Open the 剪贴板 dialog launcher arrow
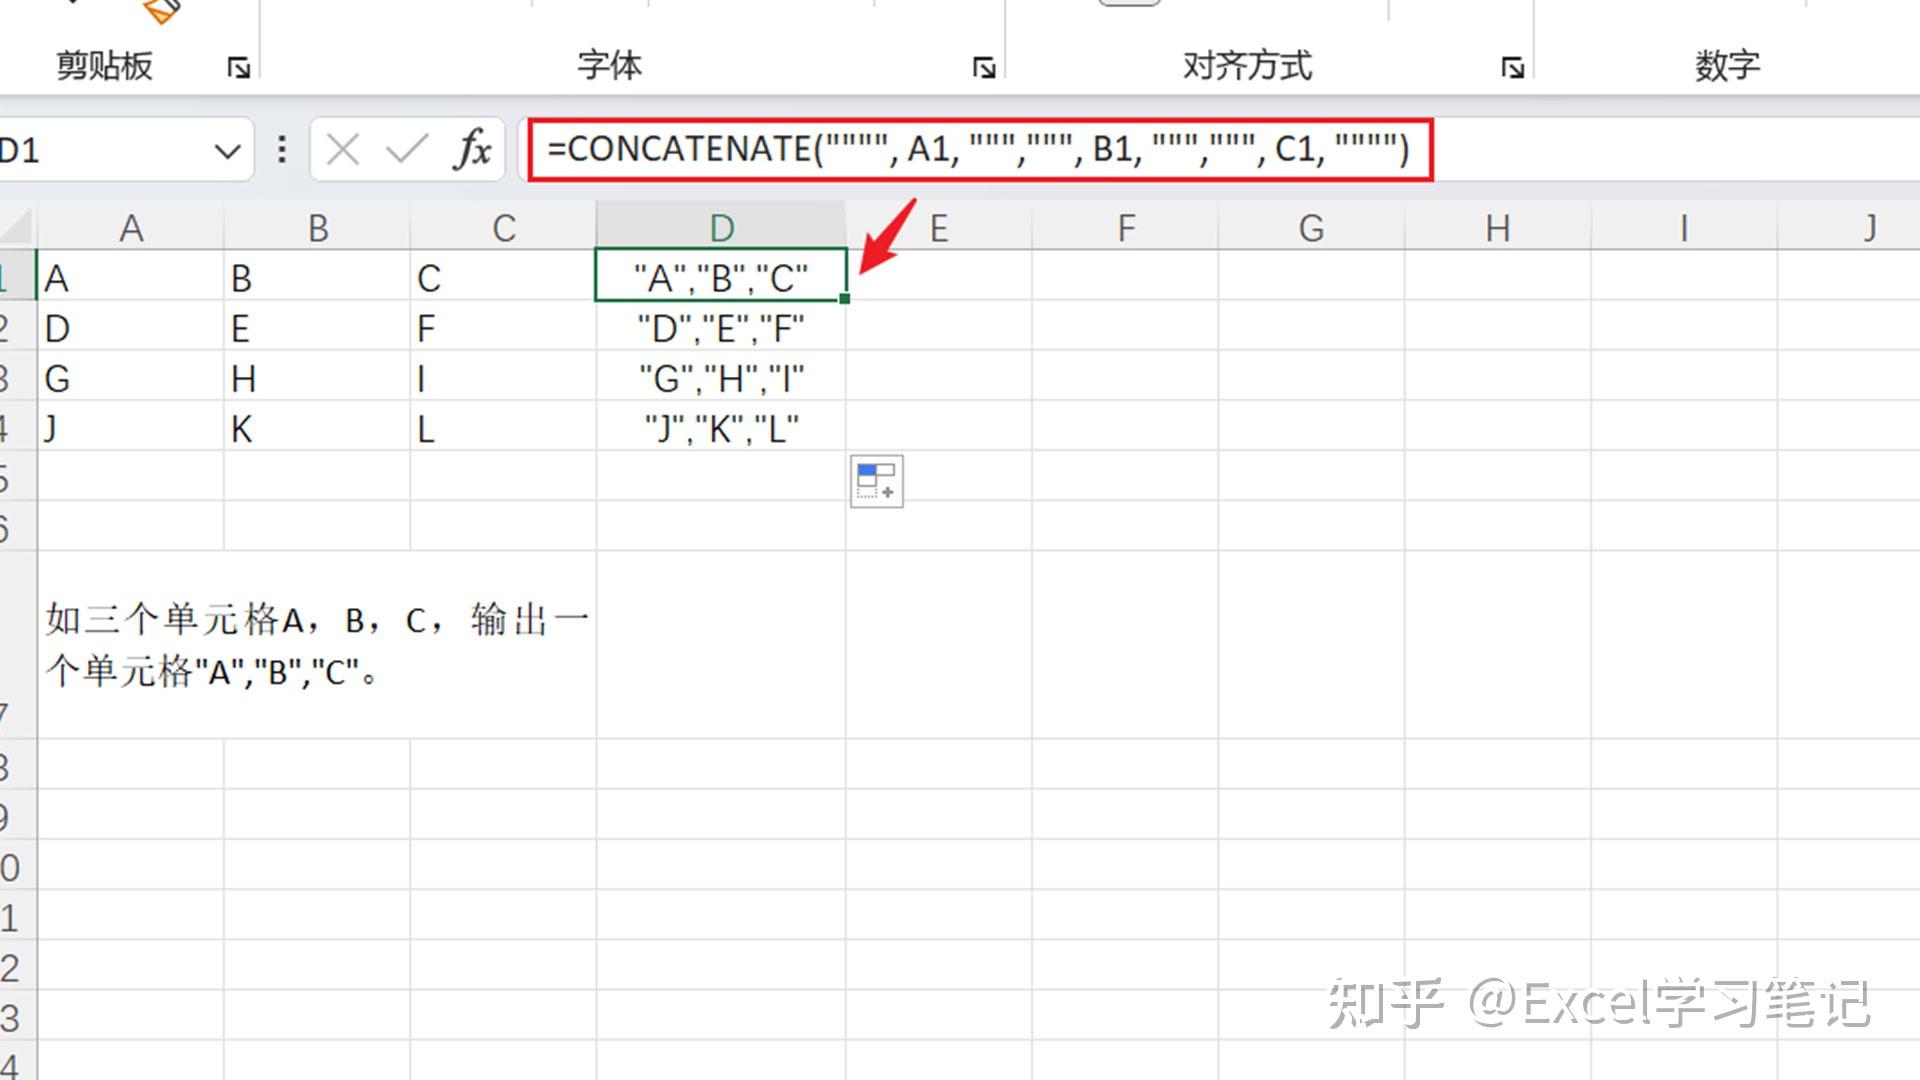This screenshot has width=1920, height=1080. point(238,68)
